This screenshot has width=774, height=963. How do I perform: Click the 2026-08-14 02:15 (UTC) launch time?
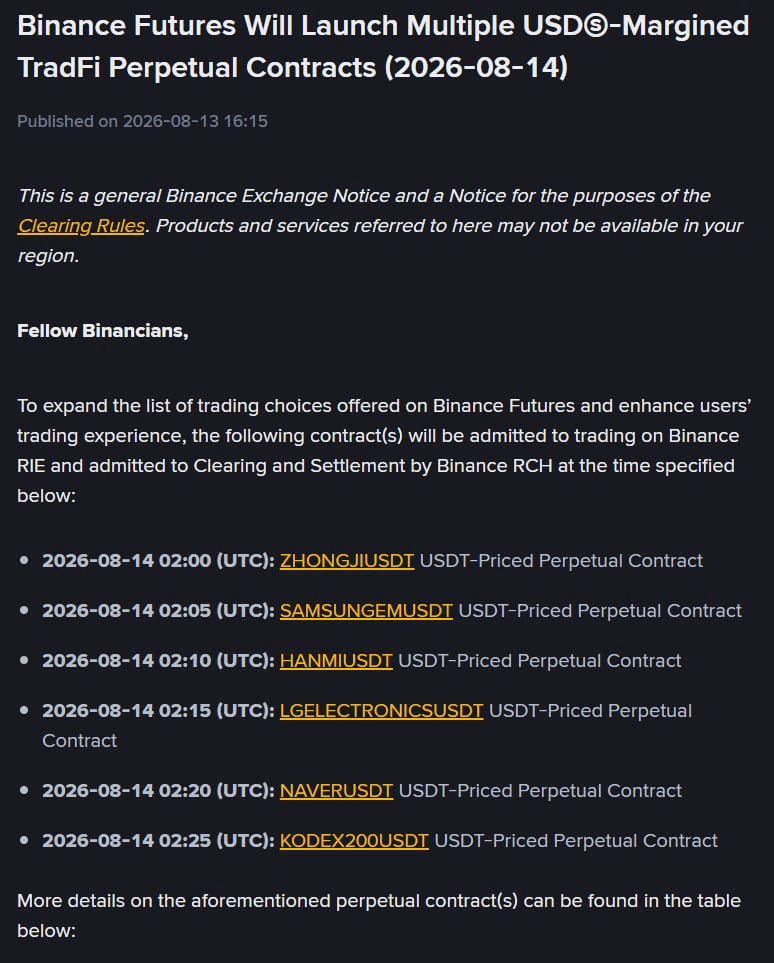coord(158,711)
